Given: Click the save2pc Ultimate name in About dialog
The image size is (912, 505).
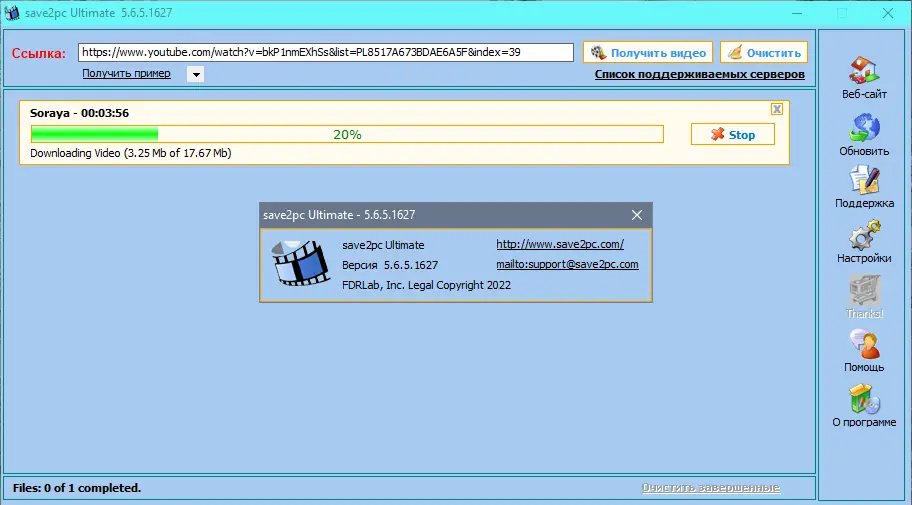Looking at the screenshot, I should [x=383, y=245].
